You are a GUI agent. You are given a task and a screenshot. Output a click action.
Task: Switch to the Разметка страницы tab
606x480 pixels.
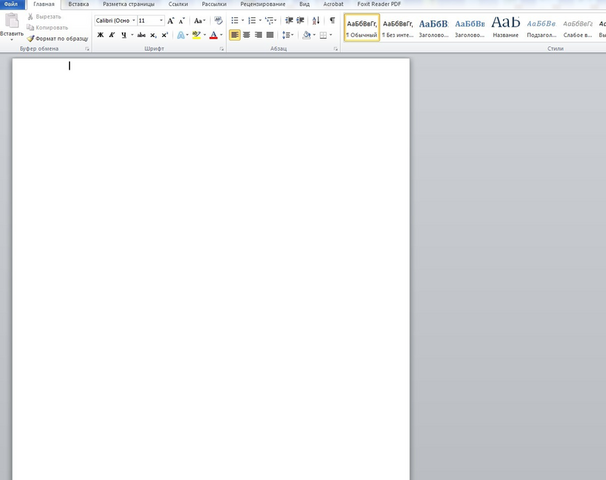click(x=128, y=4)
